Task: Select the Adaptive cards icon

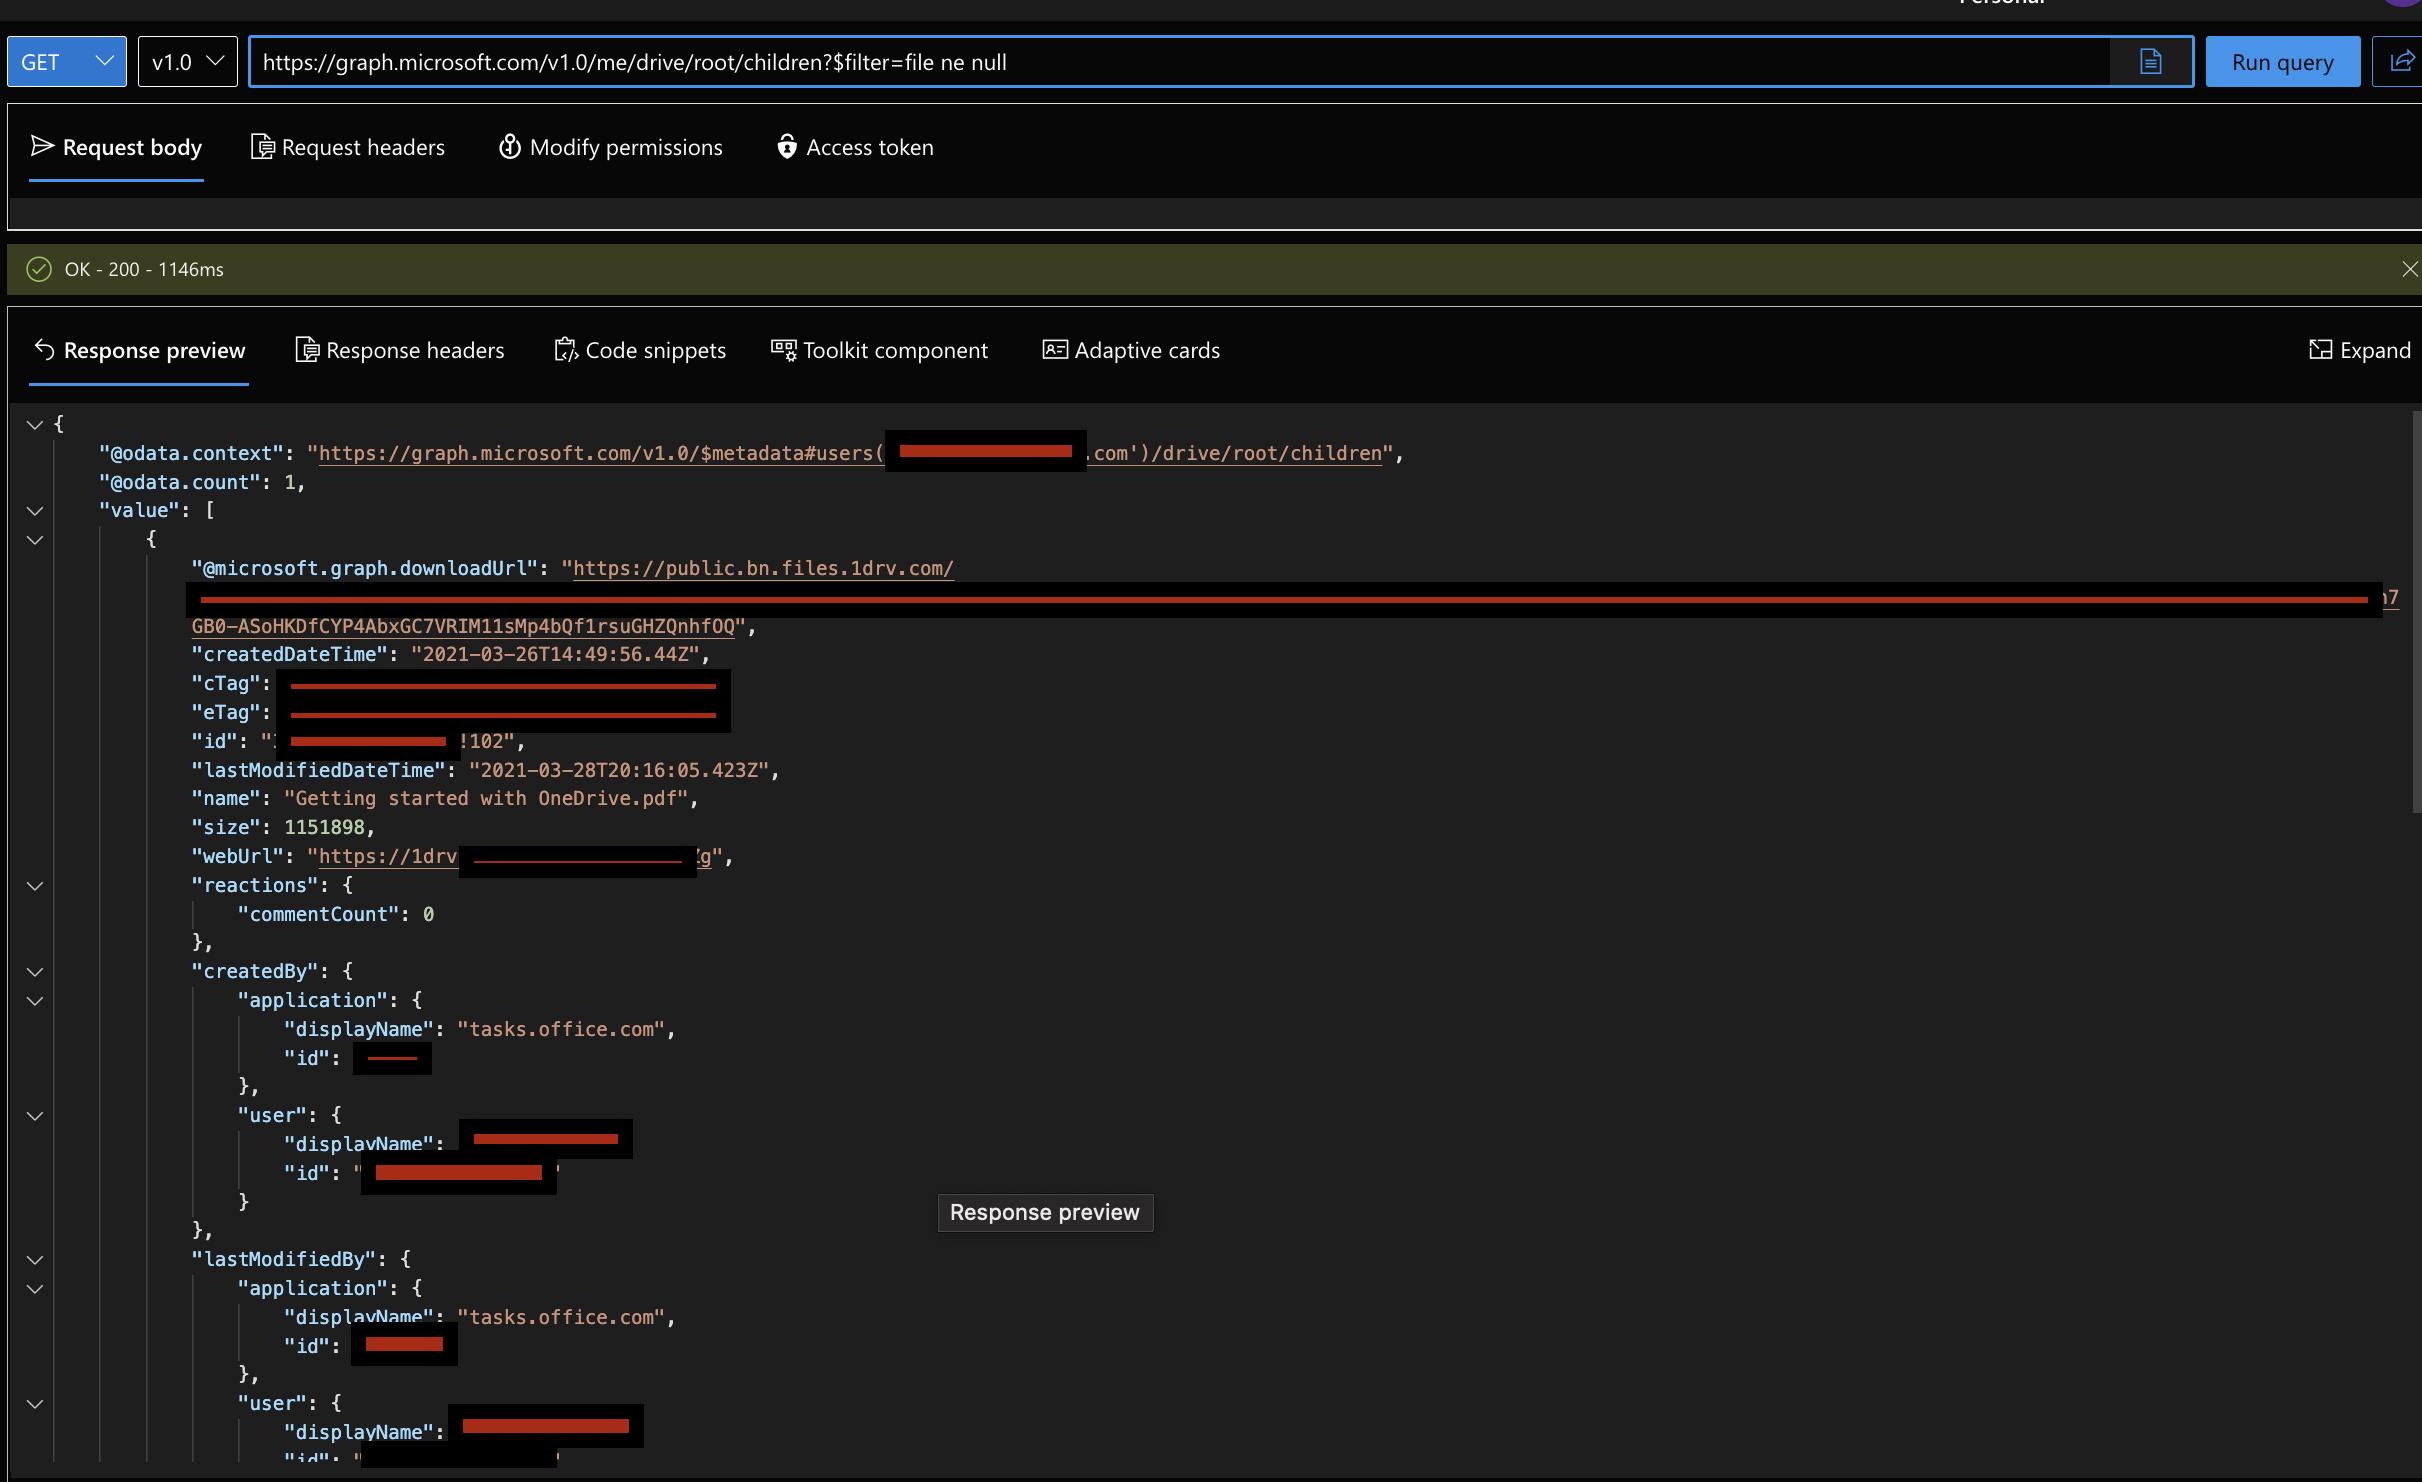Action: (x=1054, y=350)
